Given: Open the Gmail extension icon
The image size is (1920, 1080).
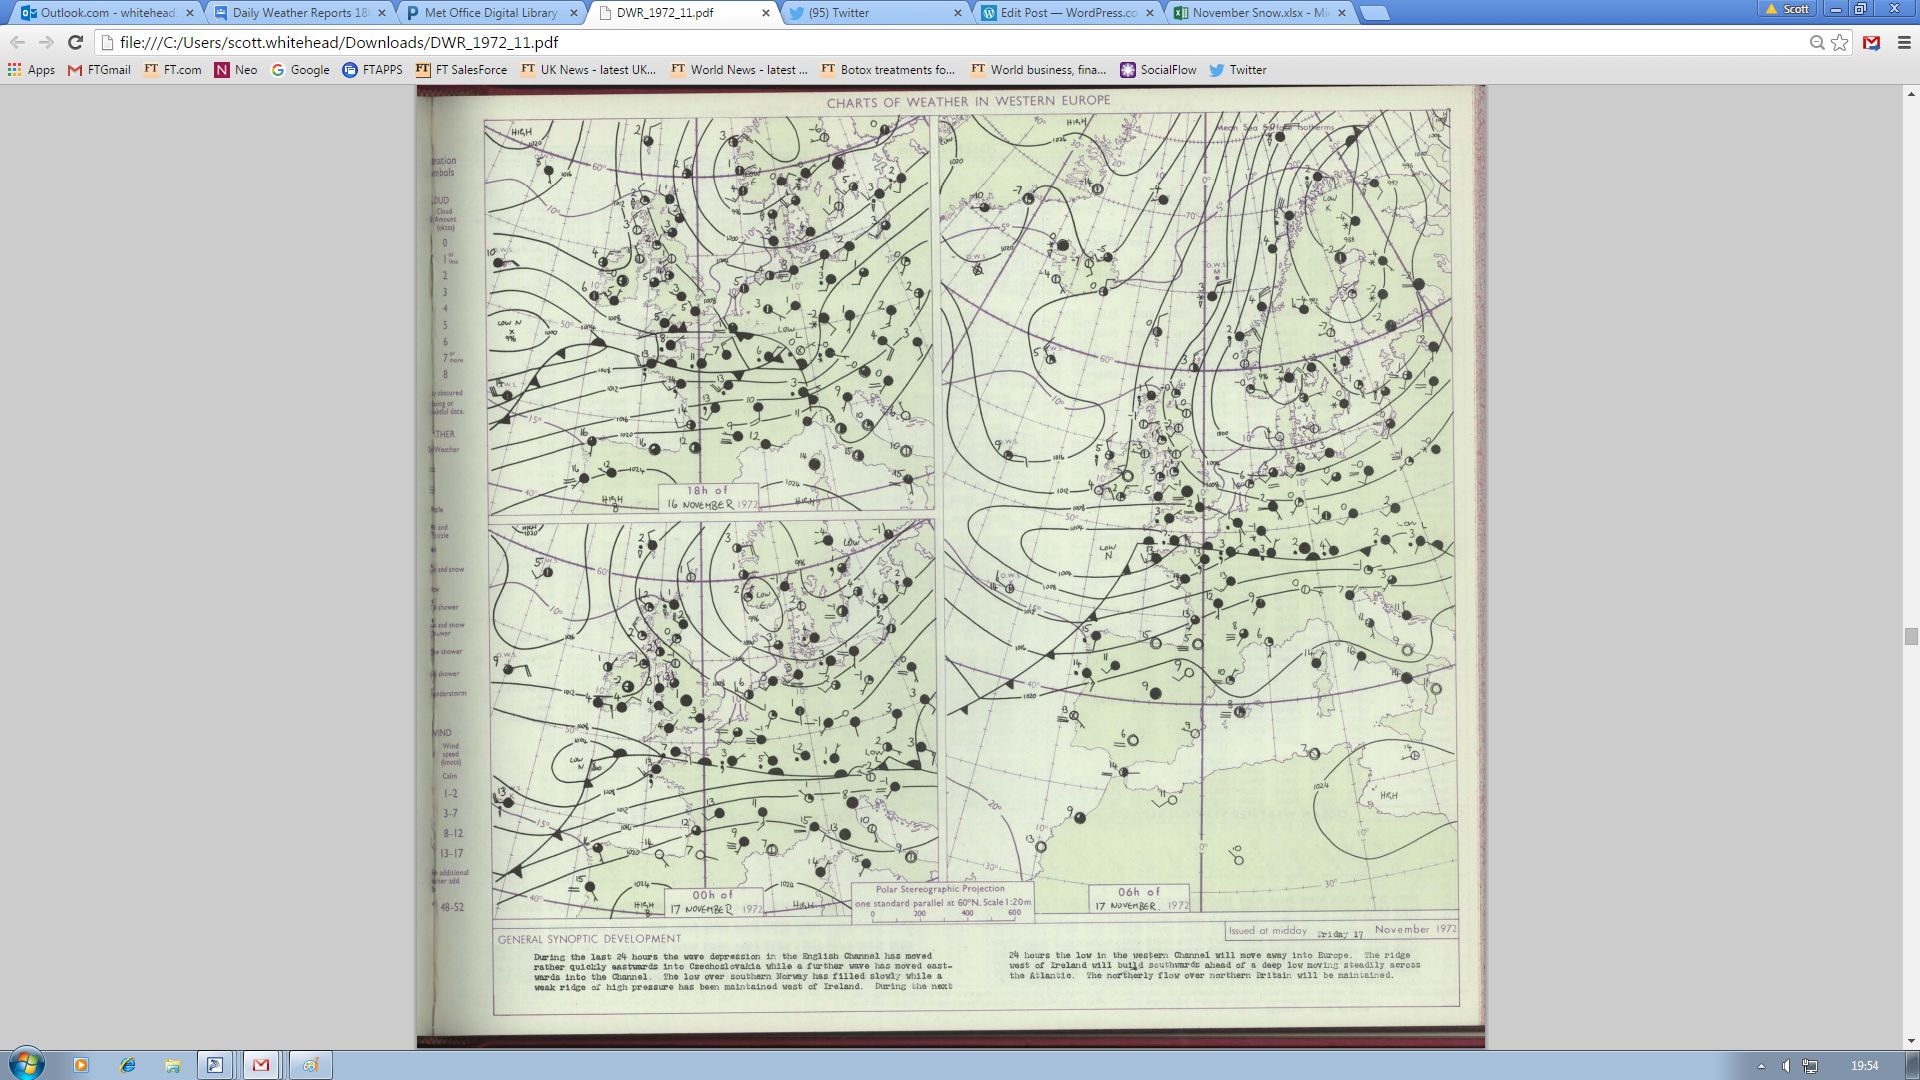Looking at the screenshot, I should pos(1872,42).
